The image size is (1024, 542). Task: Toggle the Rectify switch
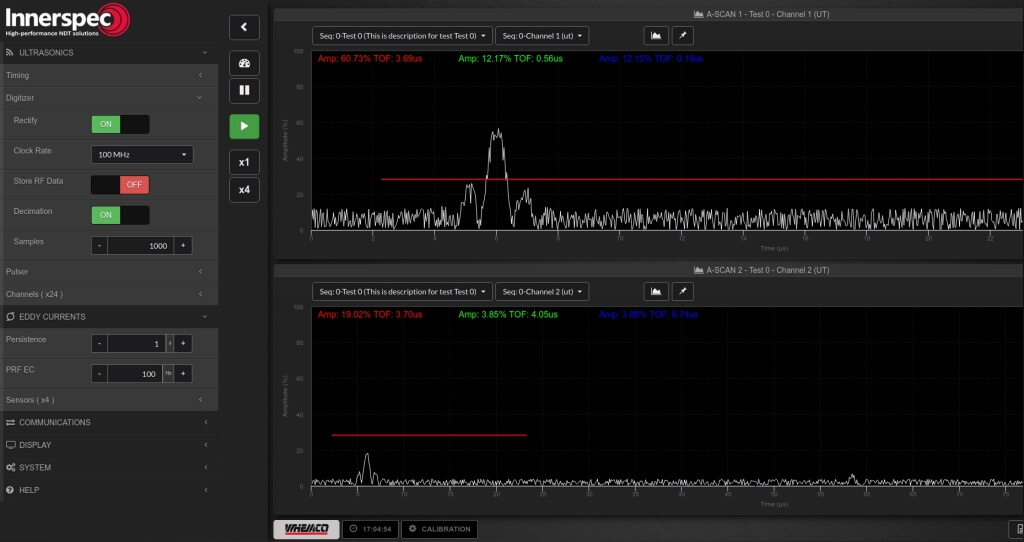(x=120, y=124)
